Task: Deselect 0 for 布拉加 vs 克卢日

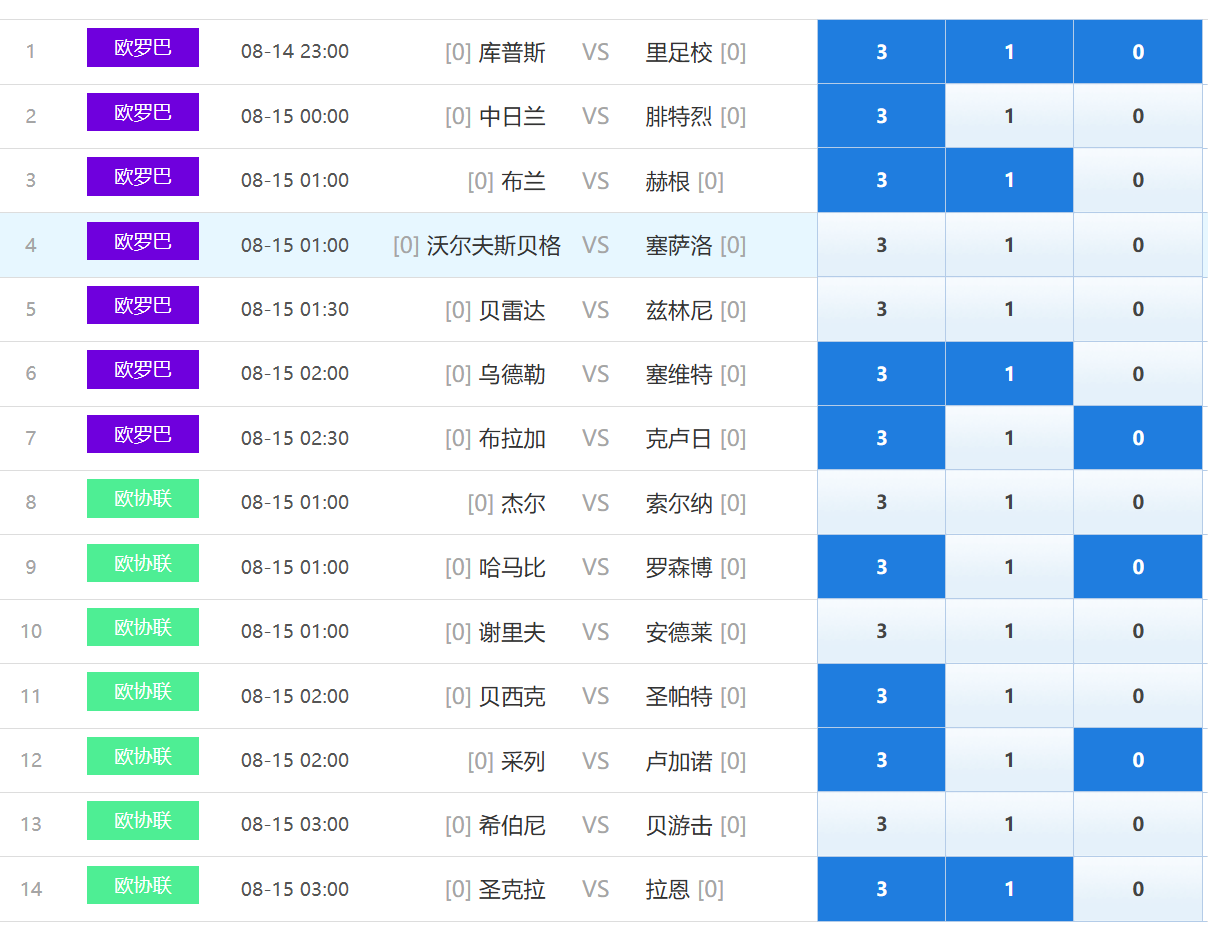Action: click(1138, 438)
